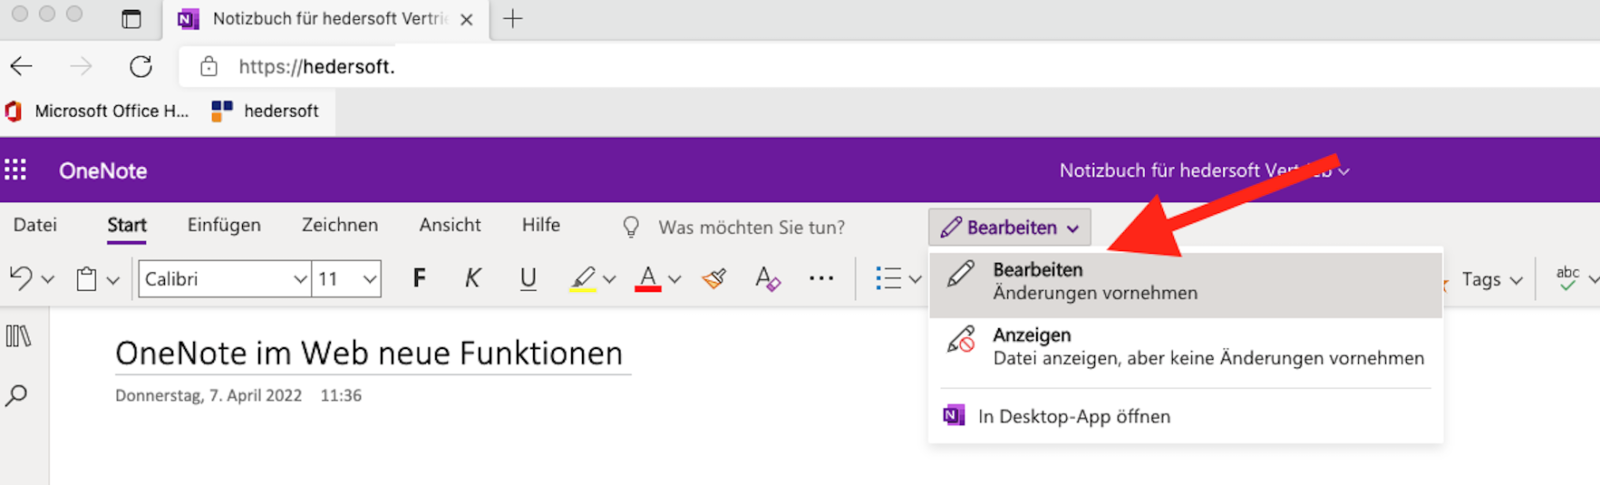Expand font color options arrow

pos(674,280)
